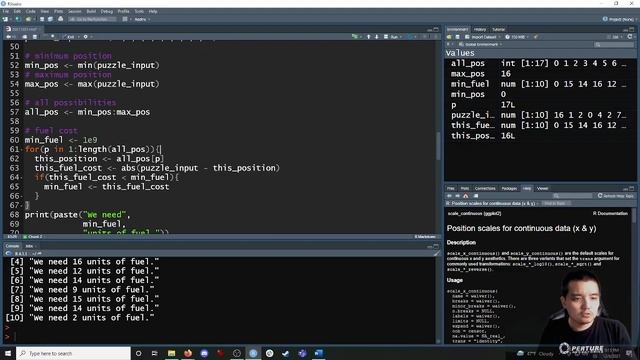Open the Import Dataset dropdown
Image resolution: width=640 pixels, height=360 pixels.
482,37
